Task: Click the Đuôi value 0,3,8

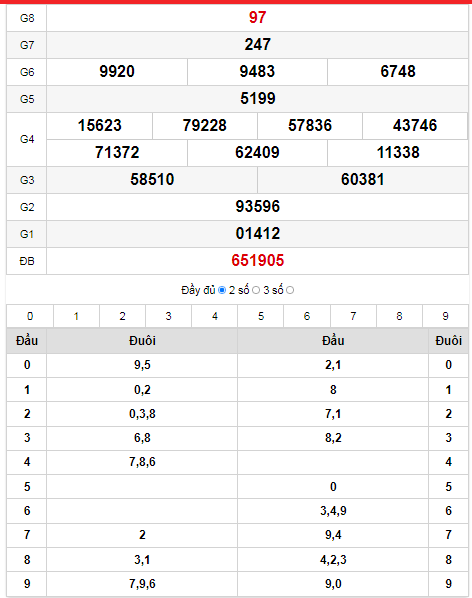Action: tap(142, 414)
